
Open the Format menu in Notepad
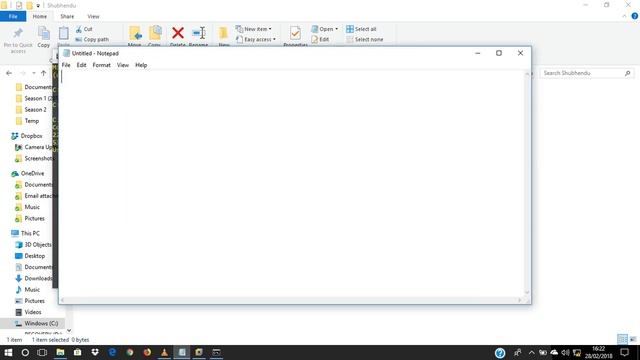coord(101,65)
